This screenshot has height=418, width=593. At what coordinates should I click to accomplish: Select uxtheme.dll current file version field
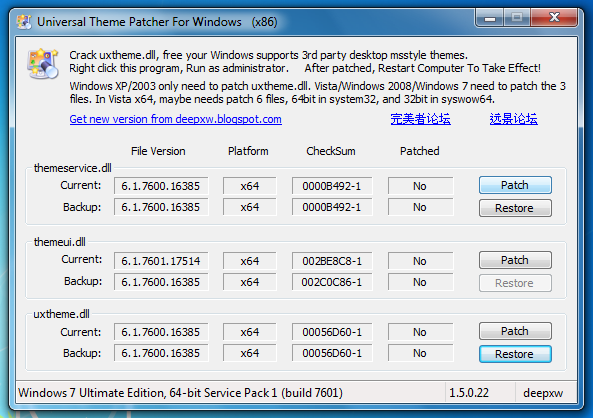(x=161, y=332)
